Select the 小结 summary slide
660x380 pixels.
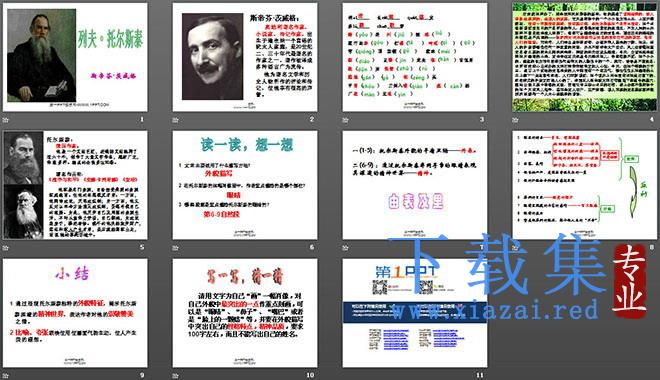click(75, 313)
